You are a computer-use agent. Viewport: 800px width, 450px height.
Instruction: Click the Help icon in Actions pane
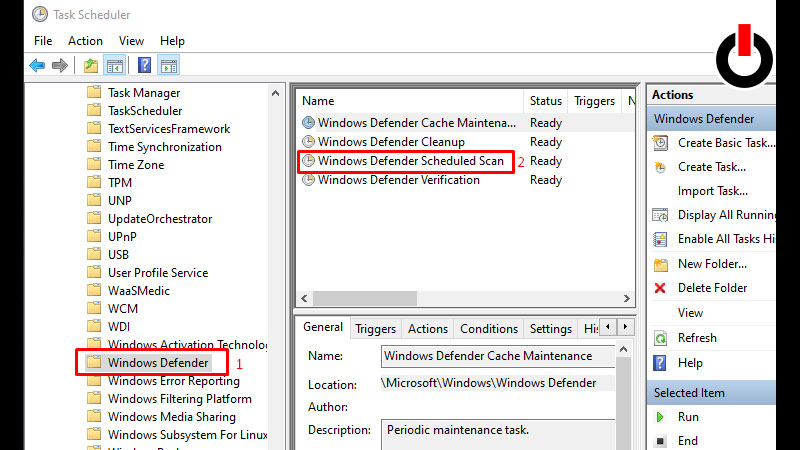click(x=660, y=363)
